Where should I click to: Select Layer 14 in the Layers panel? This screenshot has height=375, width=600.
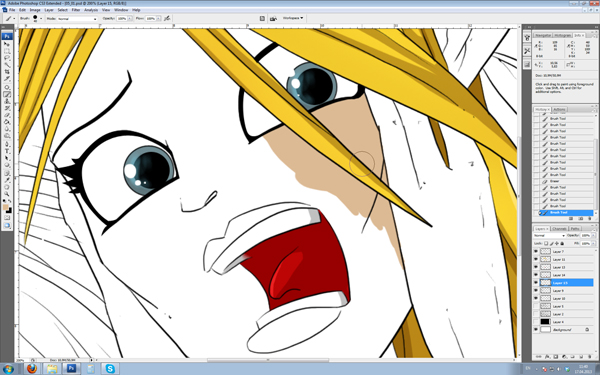click(566, 275)
